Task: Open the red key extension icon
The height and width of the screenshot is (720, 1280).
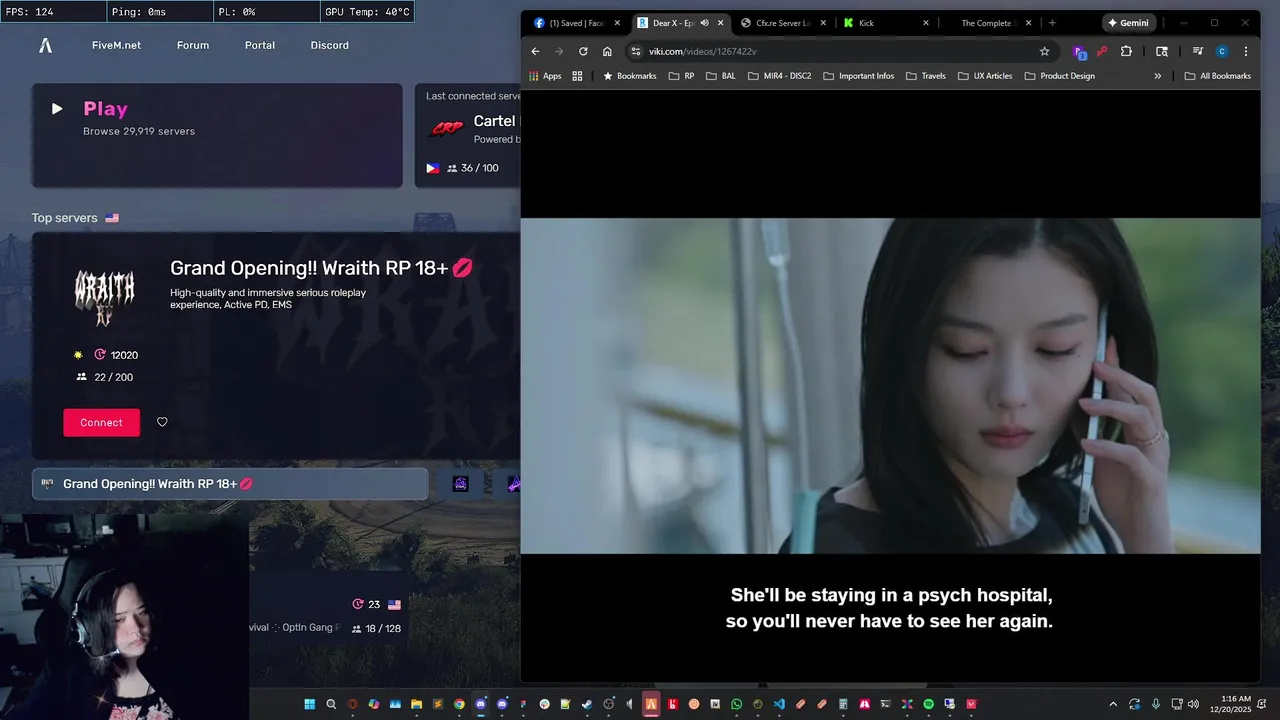Action: click(x=1102, y=51)
